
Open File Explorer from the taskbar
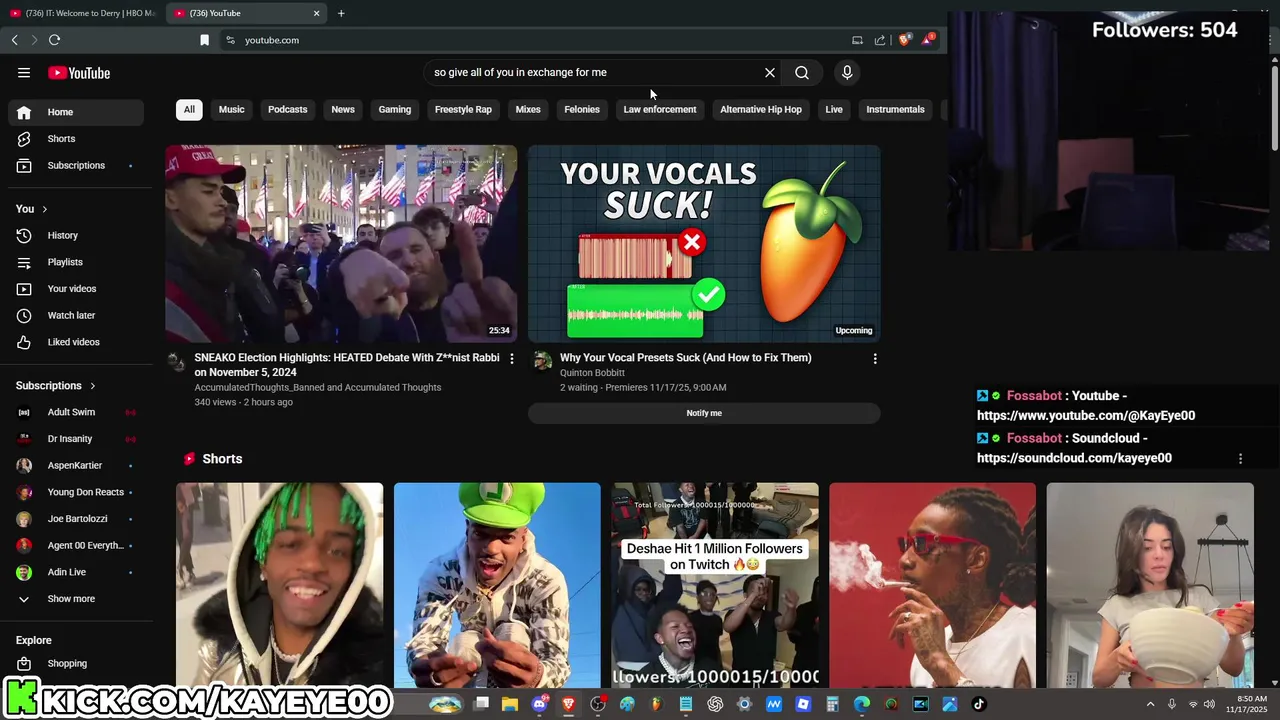pos(510,704)
